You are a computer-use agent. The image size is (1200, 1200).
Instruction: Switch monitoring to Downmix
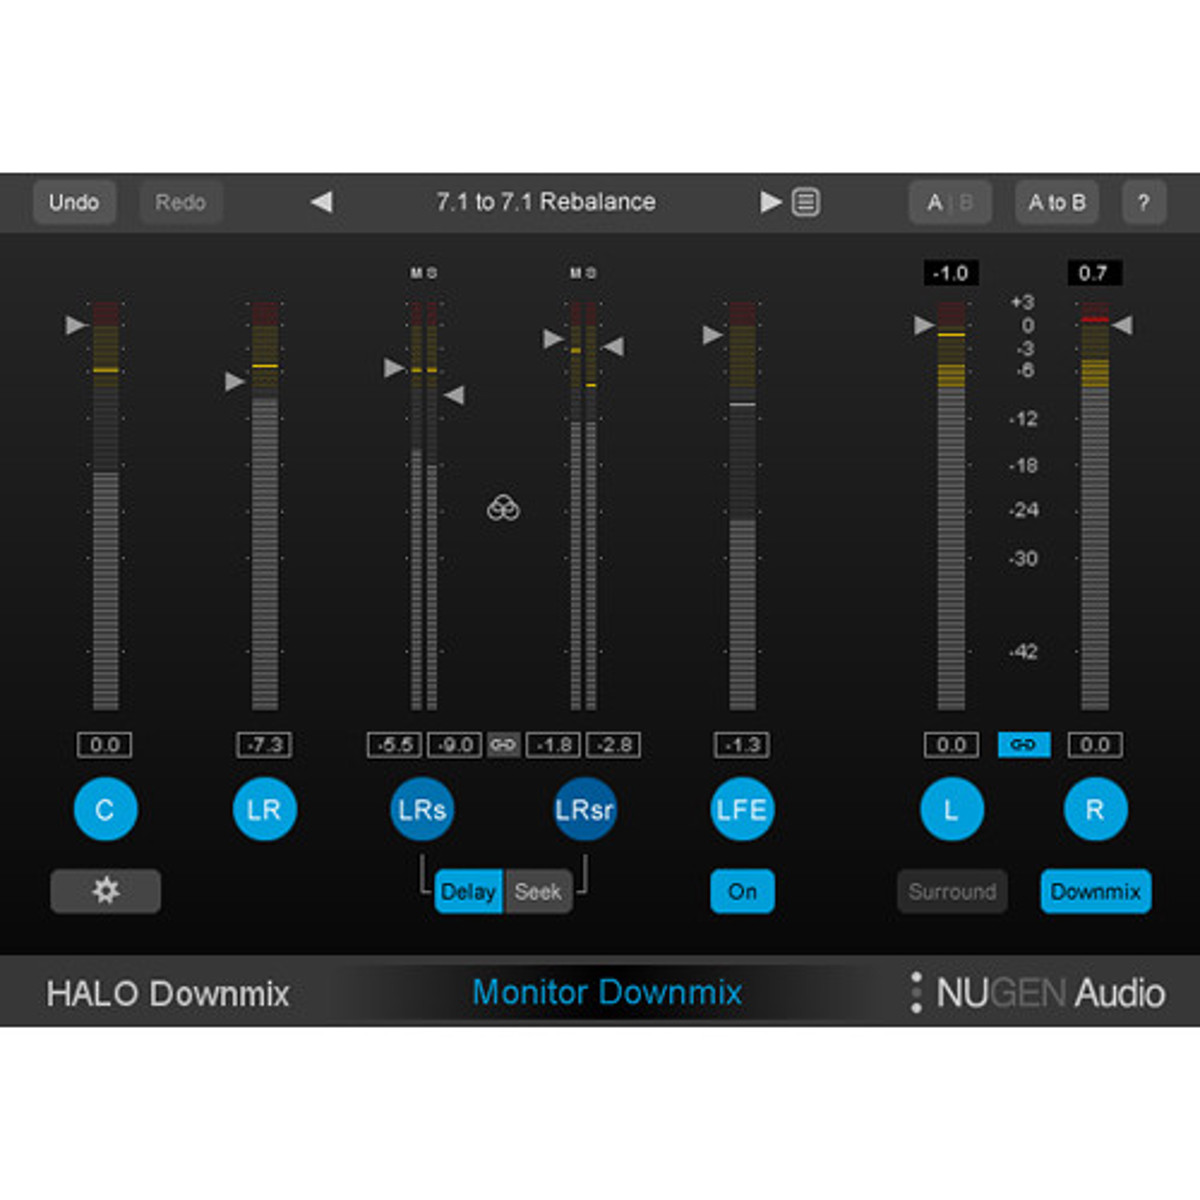1096,891
